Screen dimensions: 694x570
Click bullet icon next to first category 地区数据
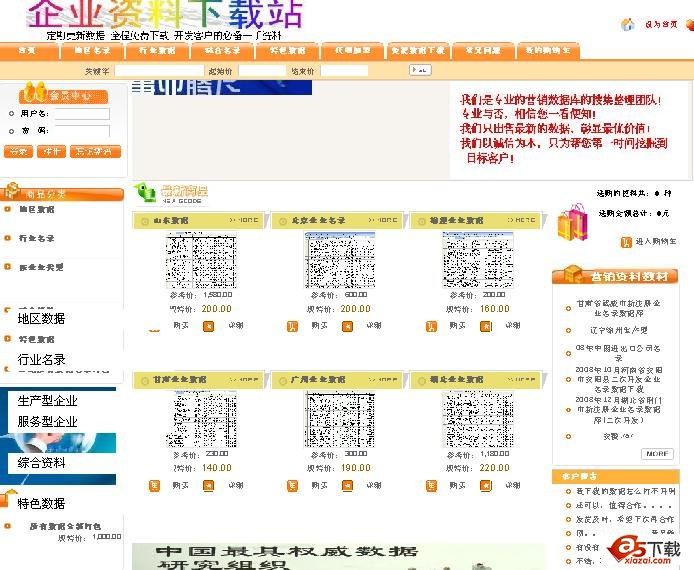(8, 209)
